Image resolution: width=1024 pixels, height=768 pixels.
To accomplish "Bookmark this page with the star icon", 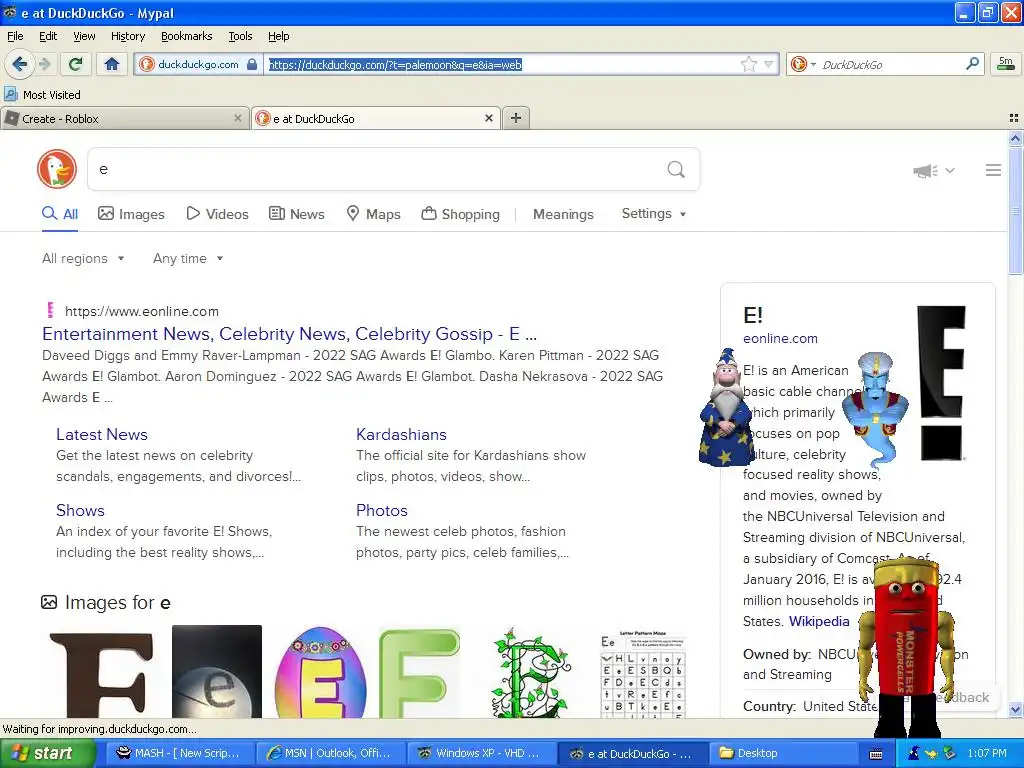I will [x=748, y=64].
